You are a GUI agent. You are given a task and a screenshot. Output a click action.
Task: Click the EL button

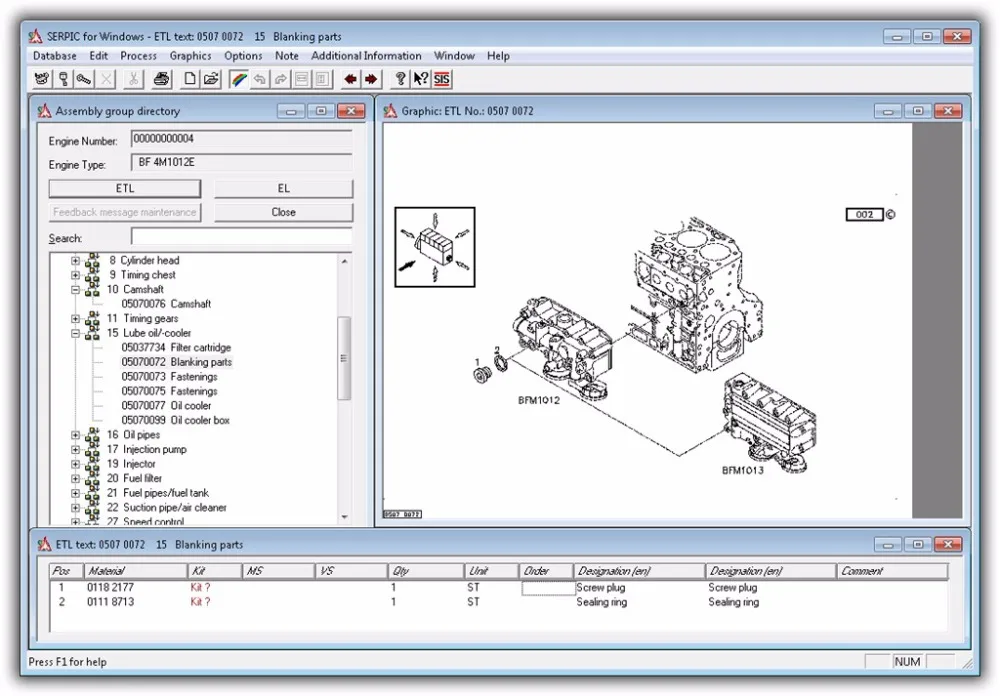coord(283,188)
